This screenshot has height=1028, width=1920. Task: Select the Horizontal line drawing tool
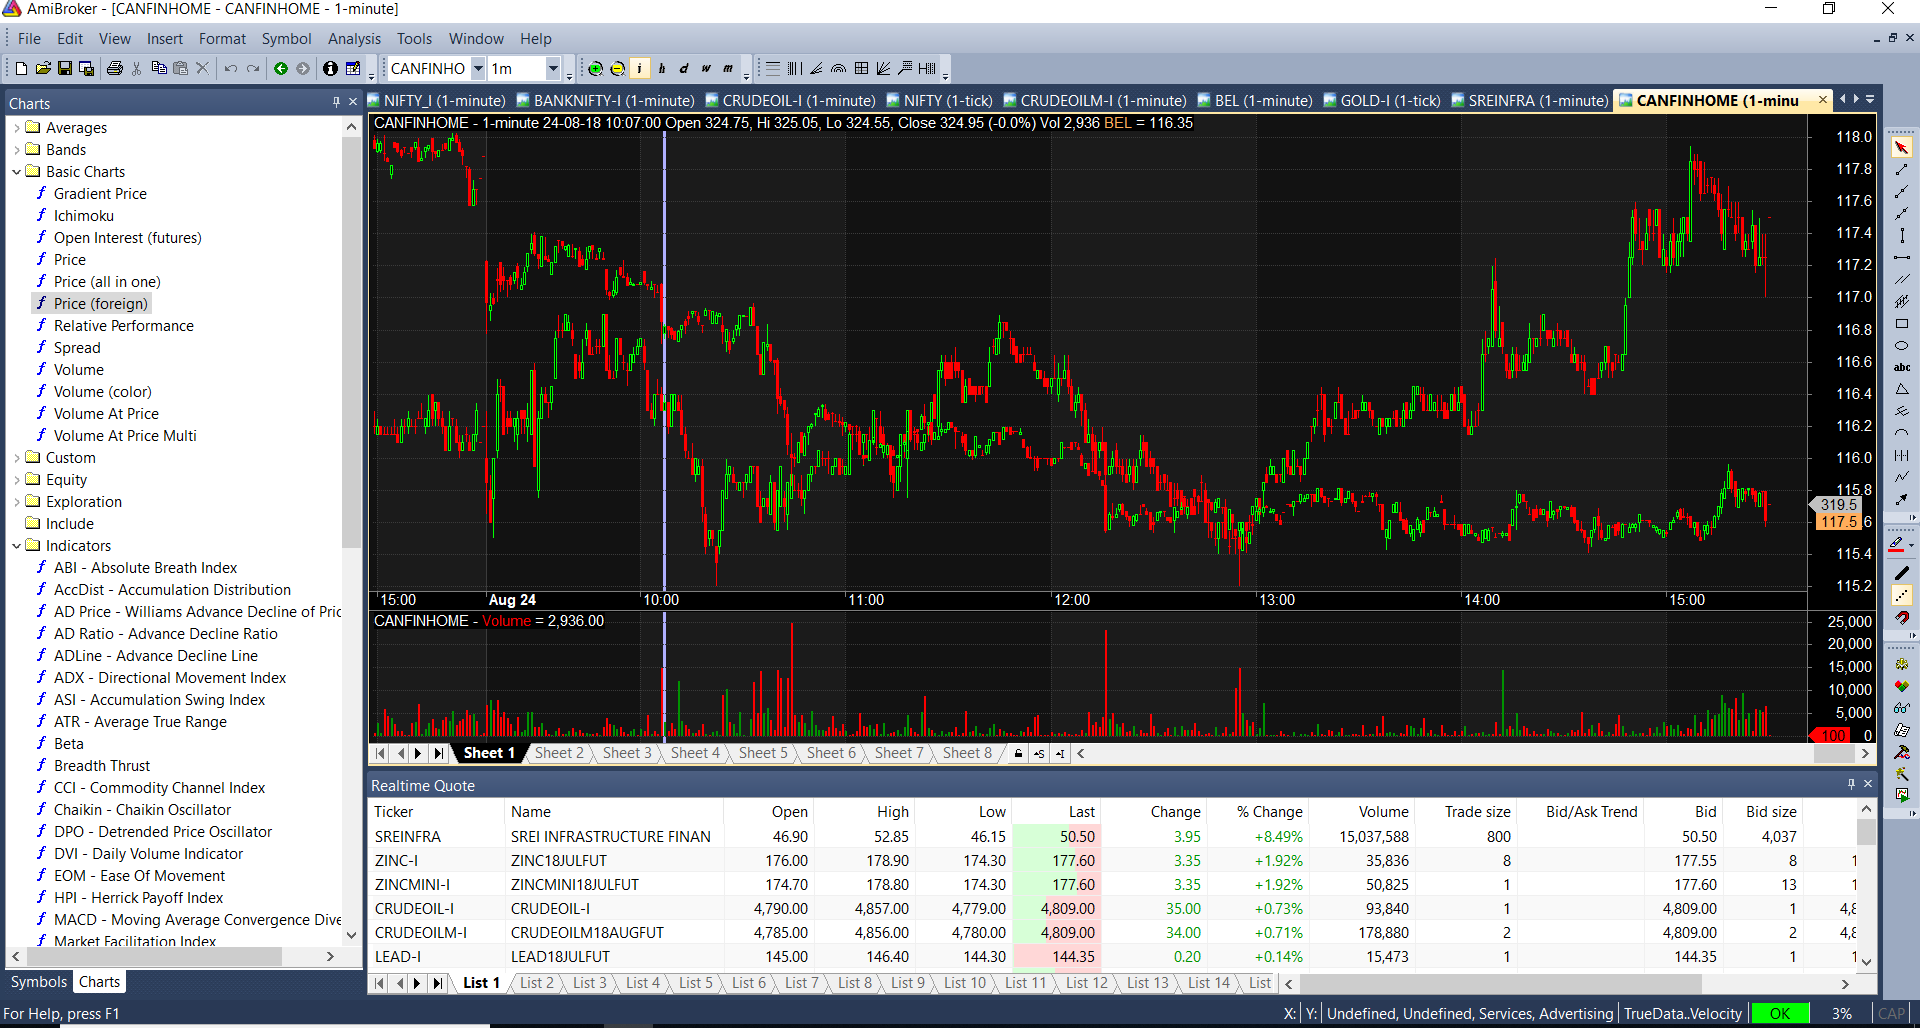pos(1901,258)
